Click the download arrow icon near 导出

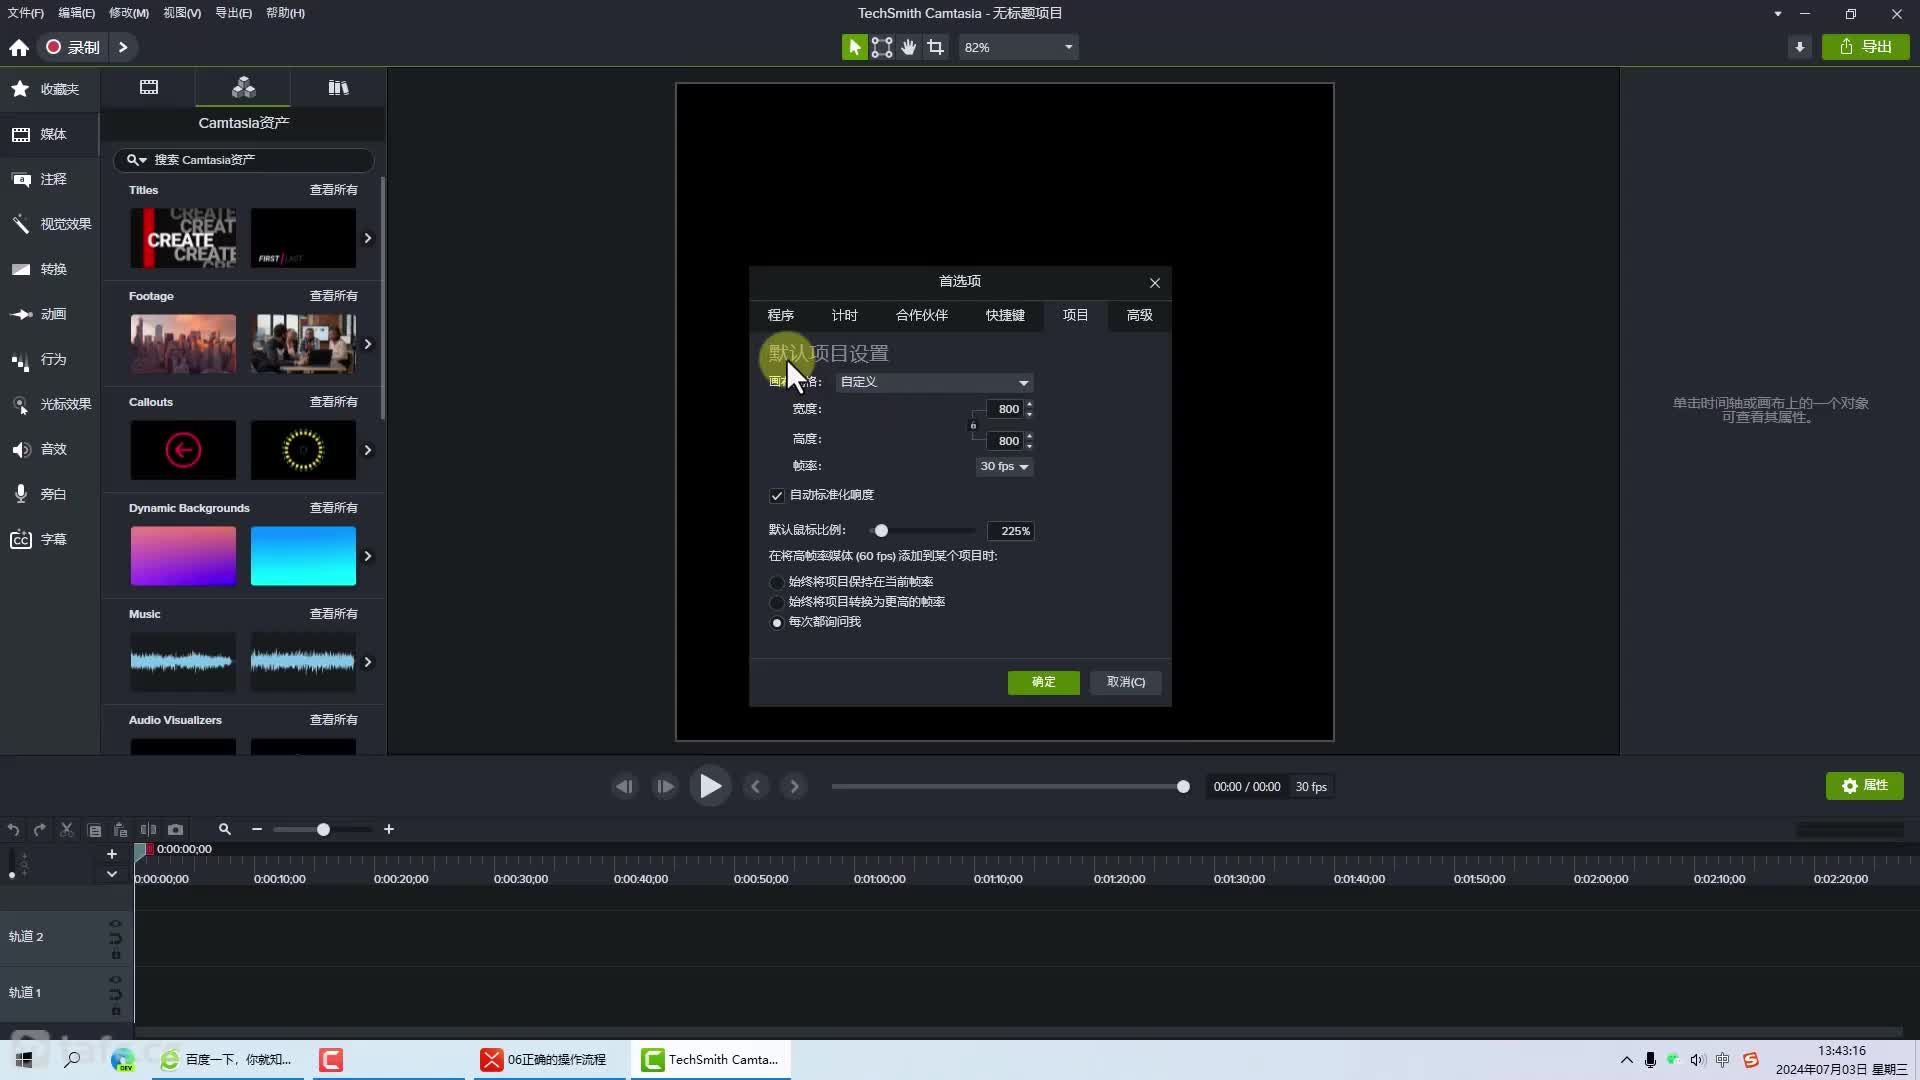click(1799, 47)
